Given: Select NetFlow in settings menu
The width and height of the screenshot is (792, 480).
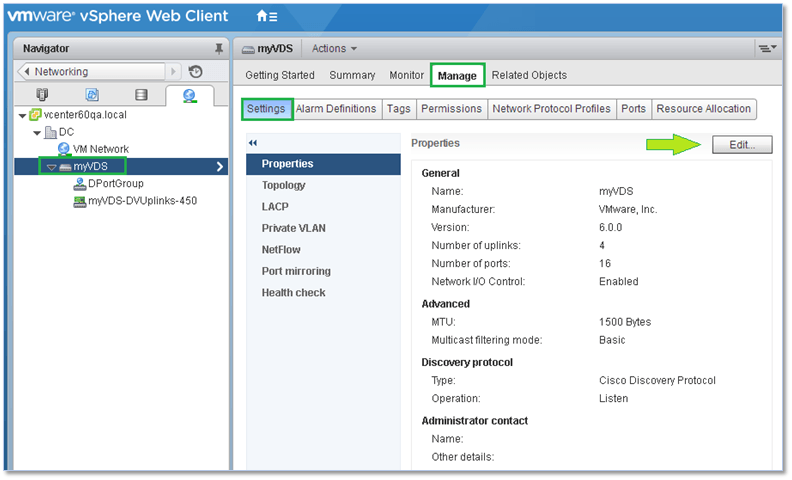Looking at the screenshot, I should (x=323, y=250).
